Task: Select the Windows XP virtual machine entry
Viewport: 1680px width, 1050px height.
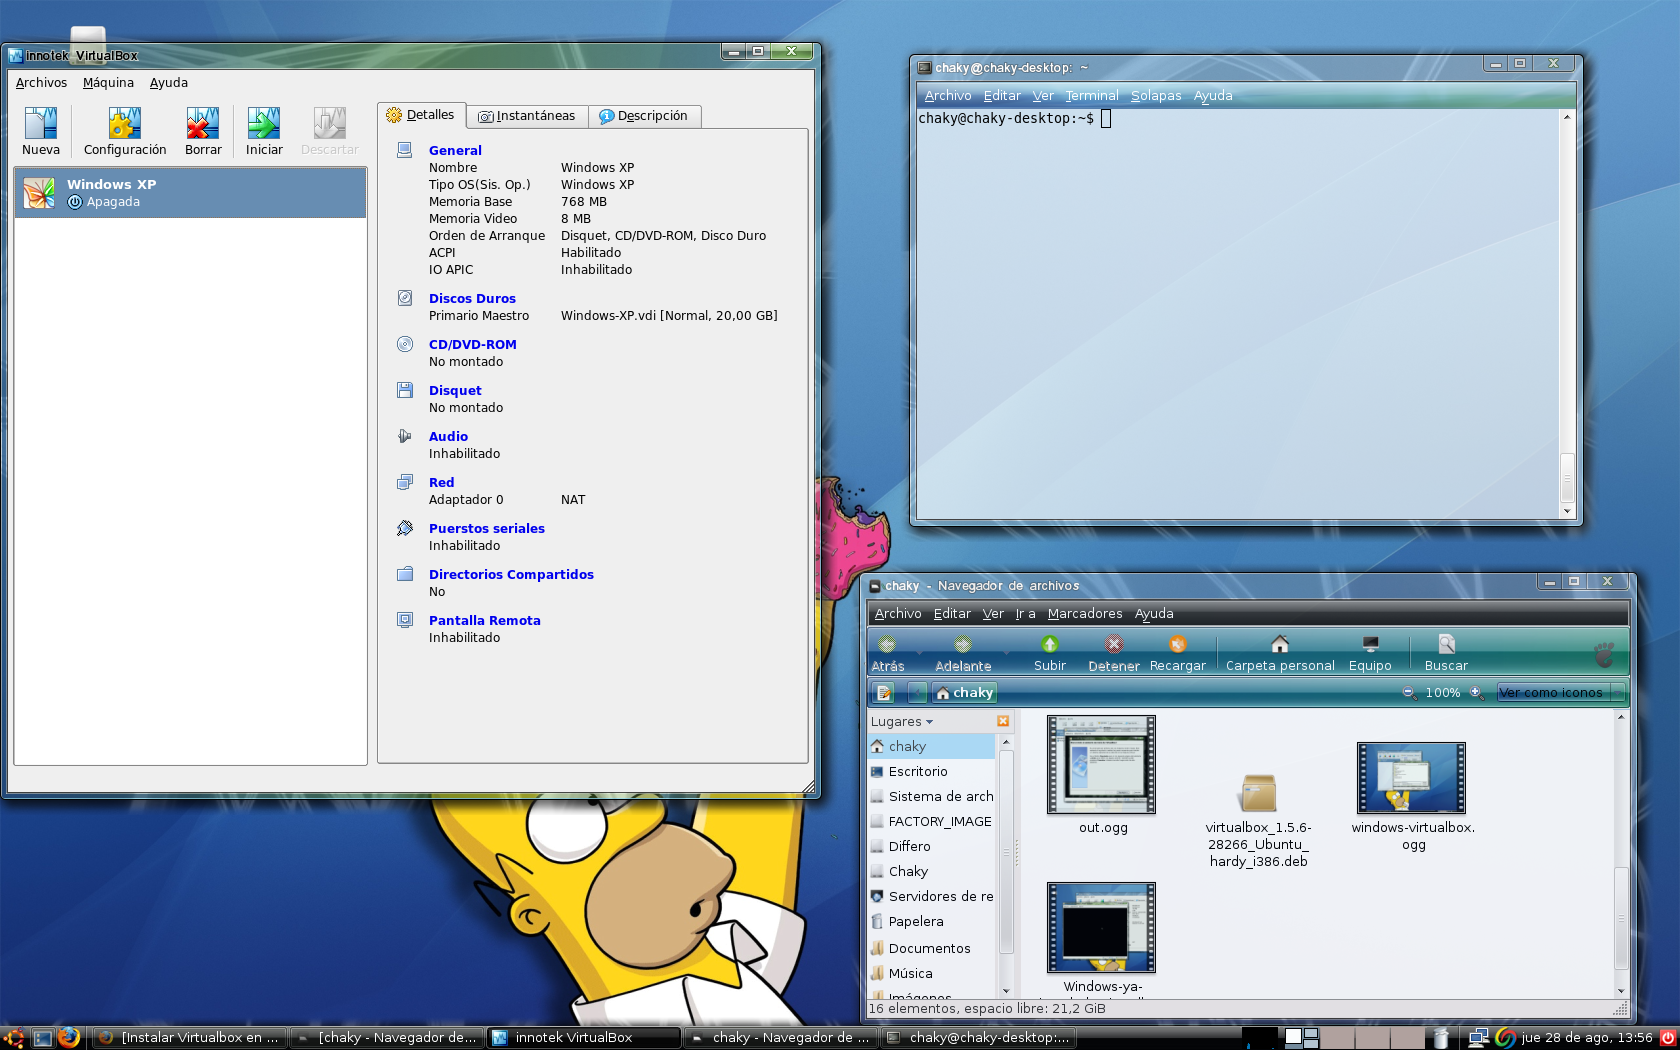Action: pos(190,193)
